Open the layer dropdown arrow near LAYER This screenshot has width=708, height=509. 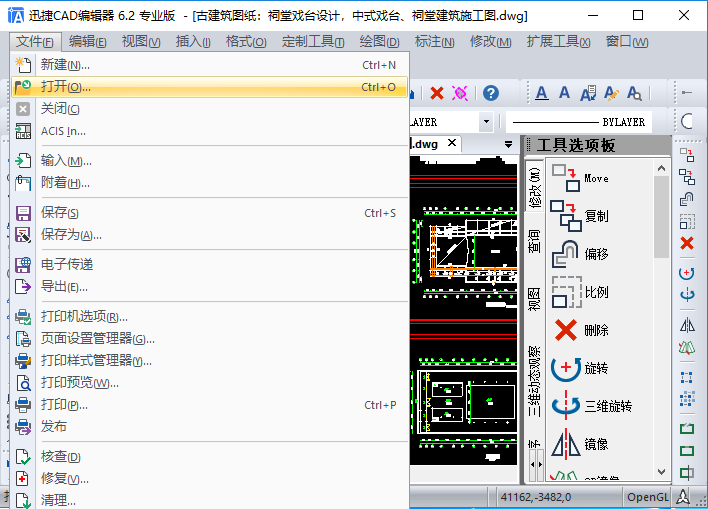486,121
